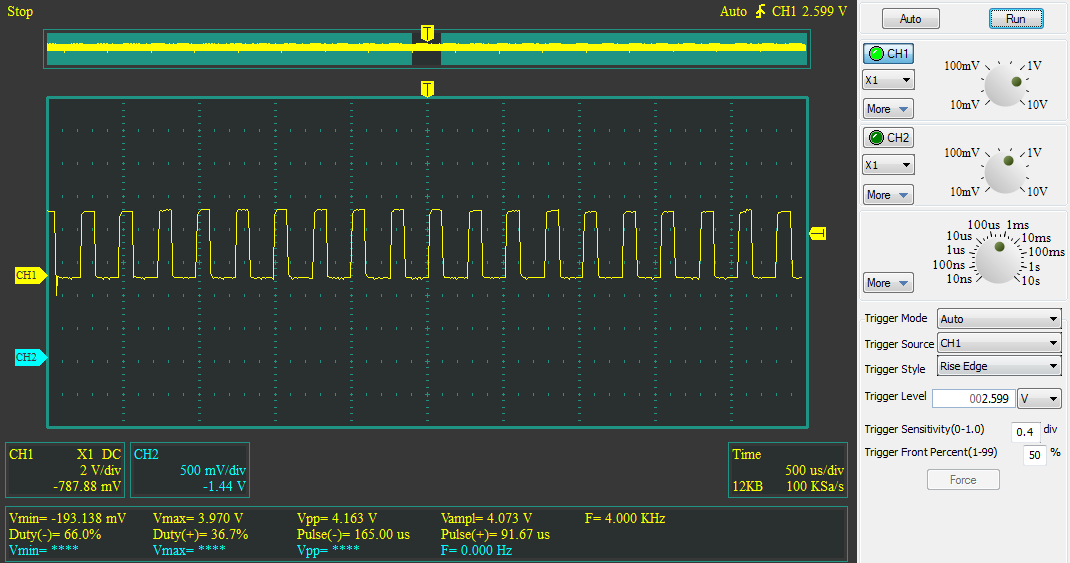Open the trigger level unit V dropdown
The height and width of the screenshot is (563, 1070).
(x=1039, y=399)
